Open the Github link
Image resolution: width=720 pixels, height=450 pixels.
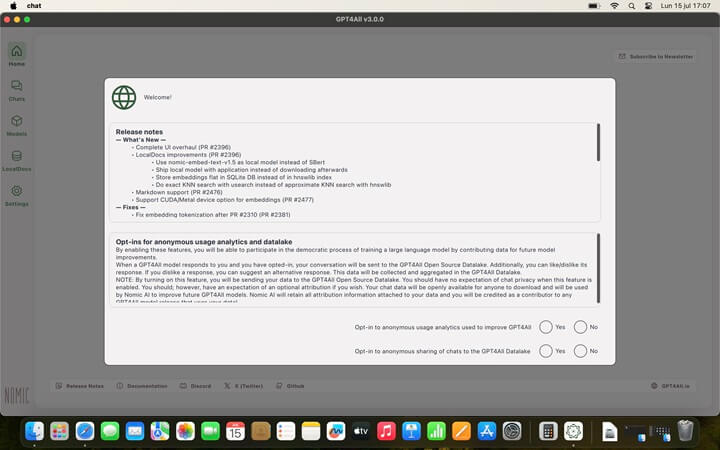point(290,386)
